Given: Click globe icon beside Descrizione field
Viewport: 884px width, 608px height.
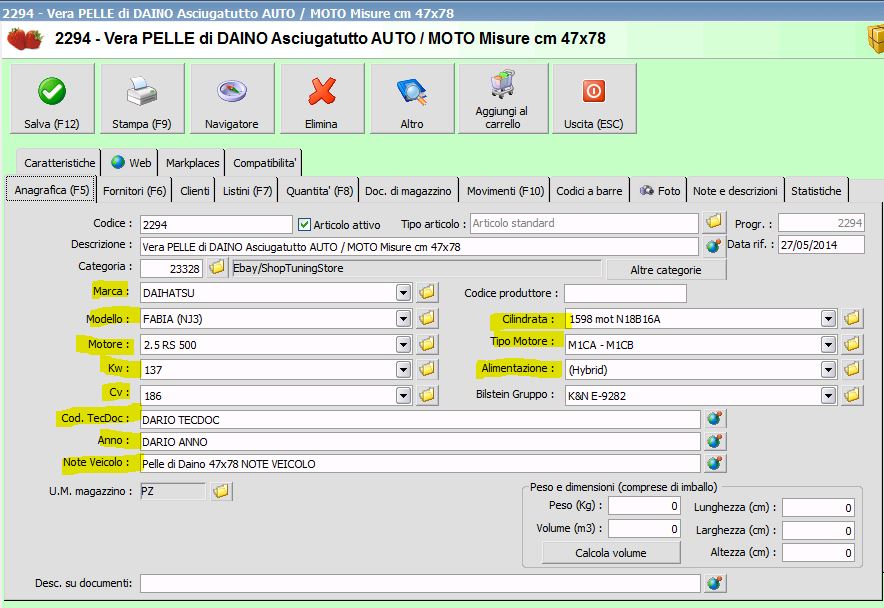Looking at the screenshot, I should [x=714, y=246].
